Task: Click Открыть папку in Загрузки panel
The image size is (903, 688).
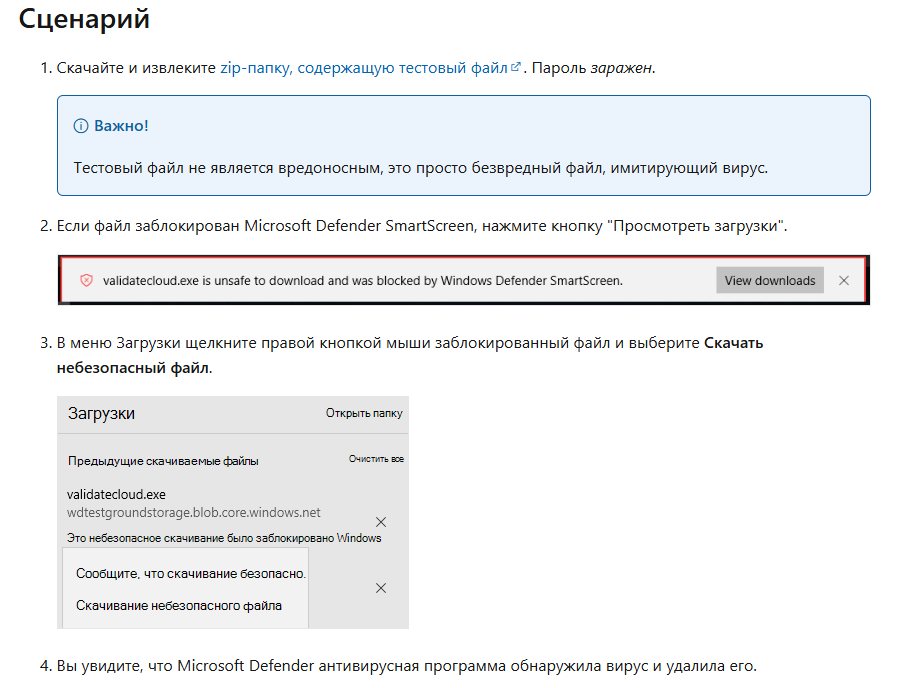Action: pos(364,413)
